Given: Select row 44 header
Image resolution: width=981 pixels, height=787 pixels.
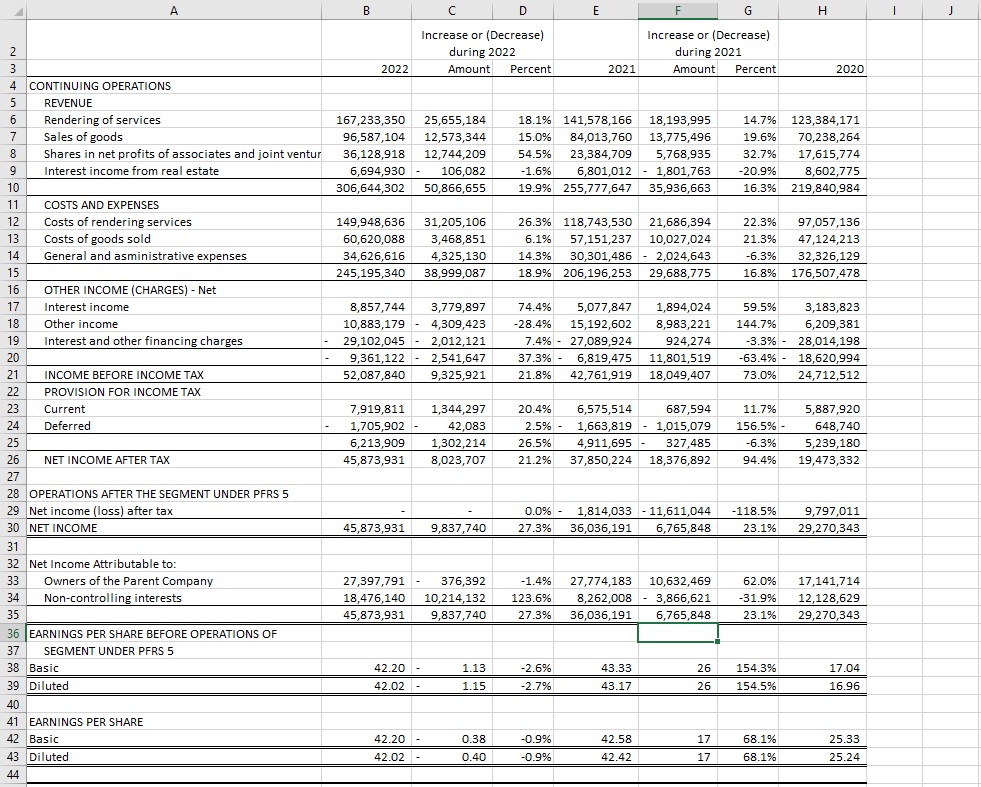Looking at the screenshot, I should (x=13, y=774).
